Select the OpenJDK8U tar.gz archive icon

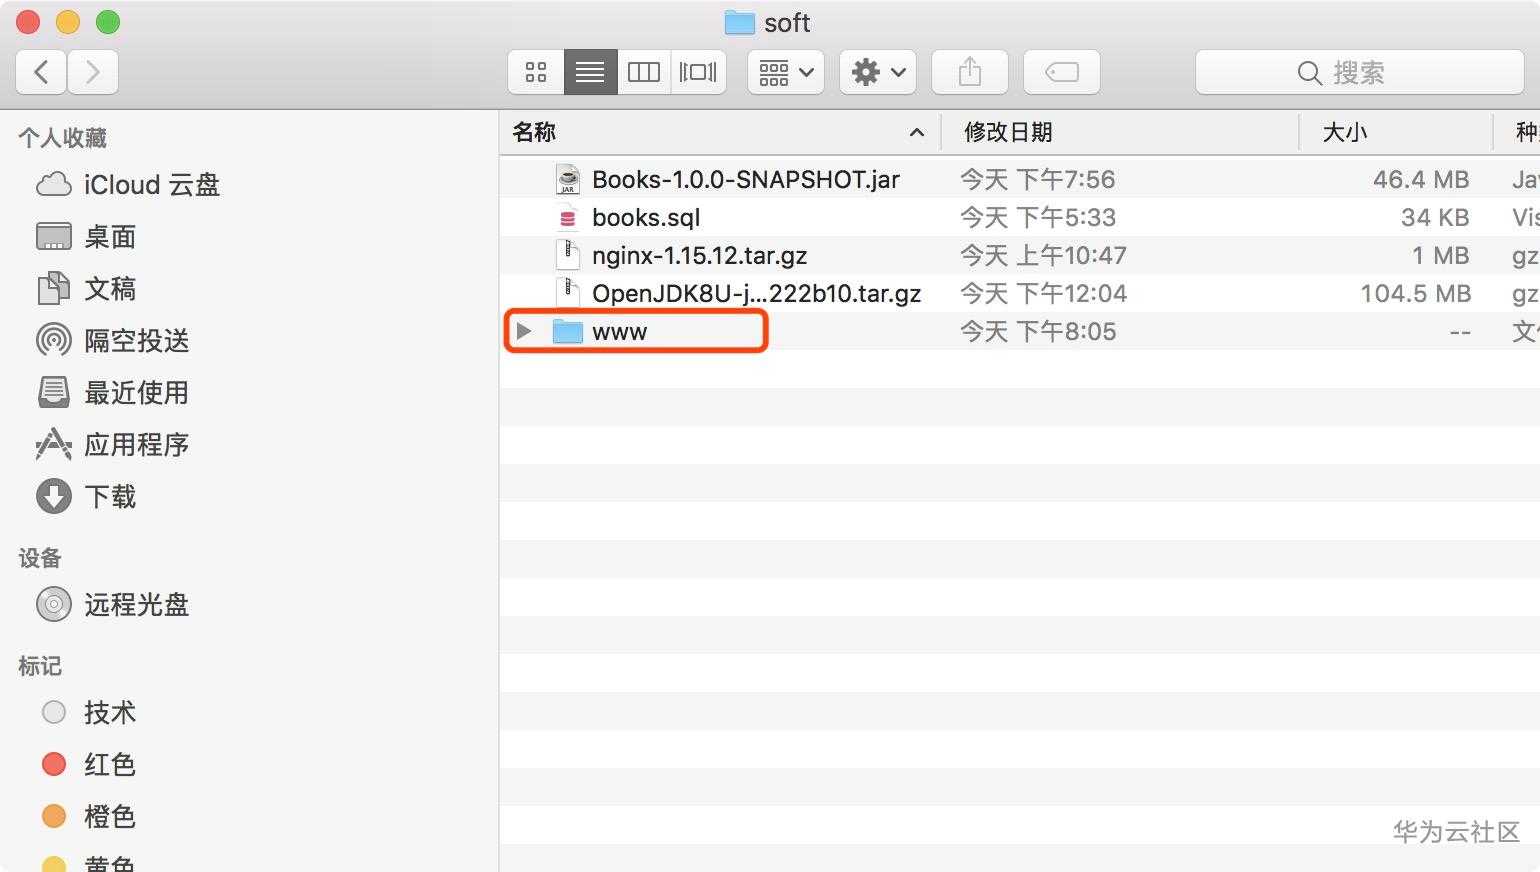click(x=568, y=293)
